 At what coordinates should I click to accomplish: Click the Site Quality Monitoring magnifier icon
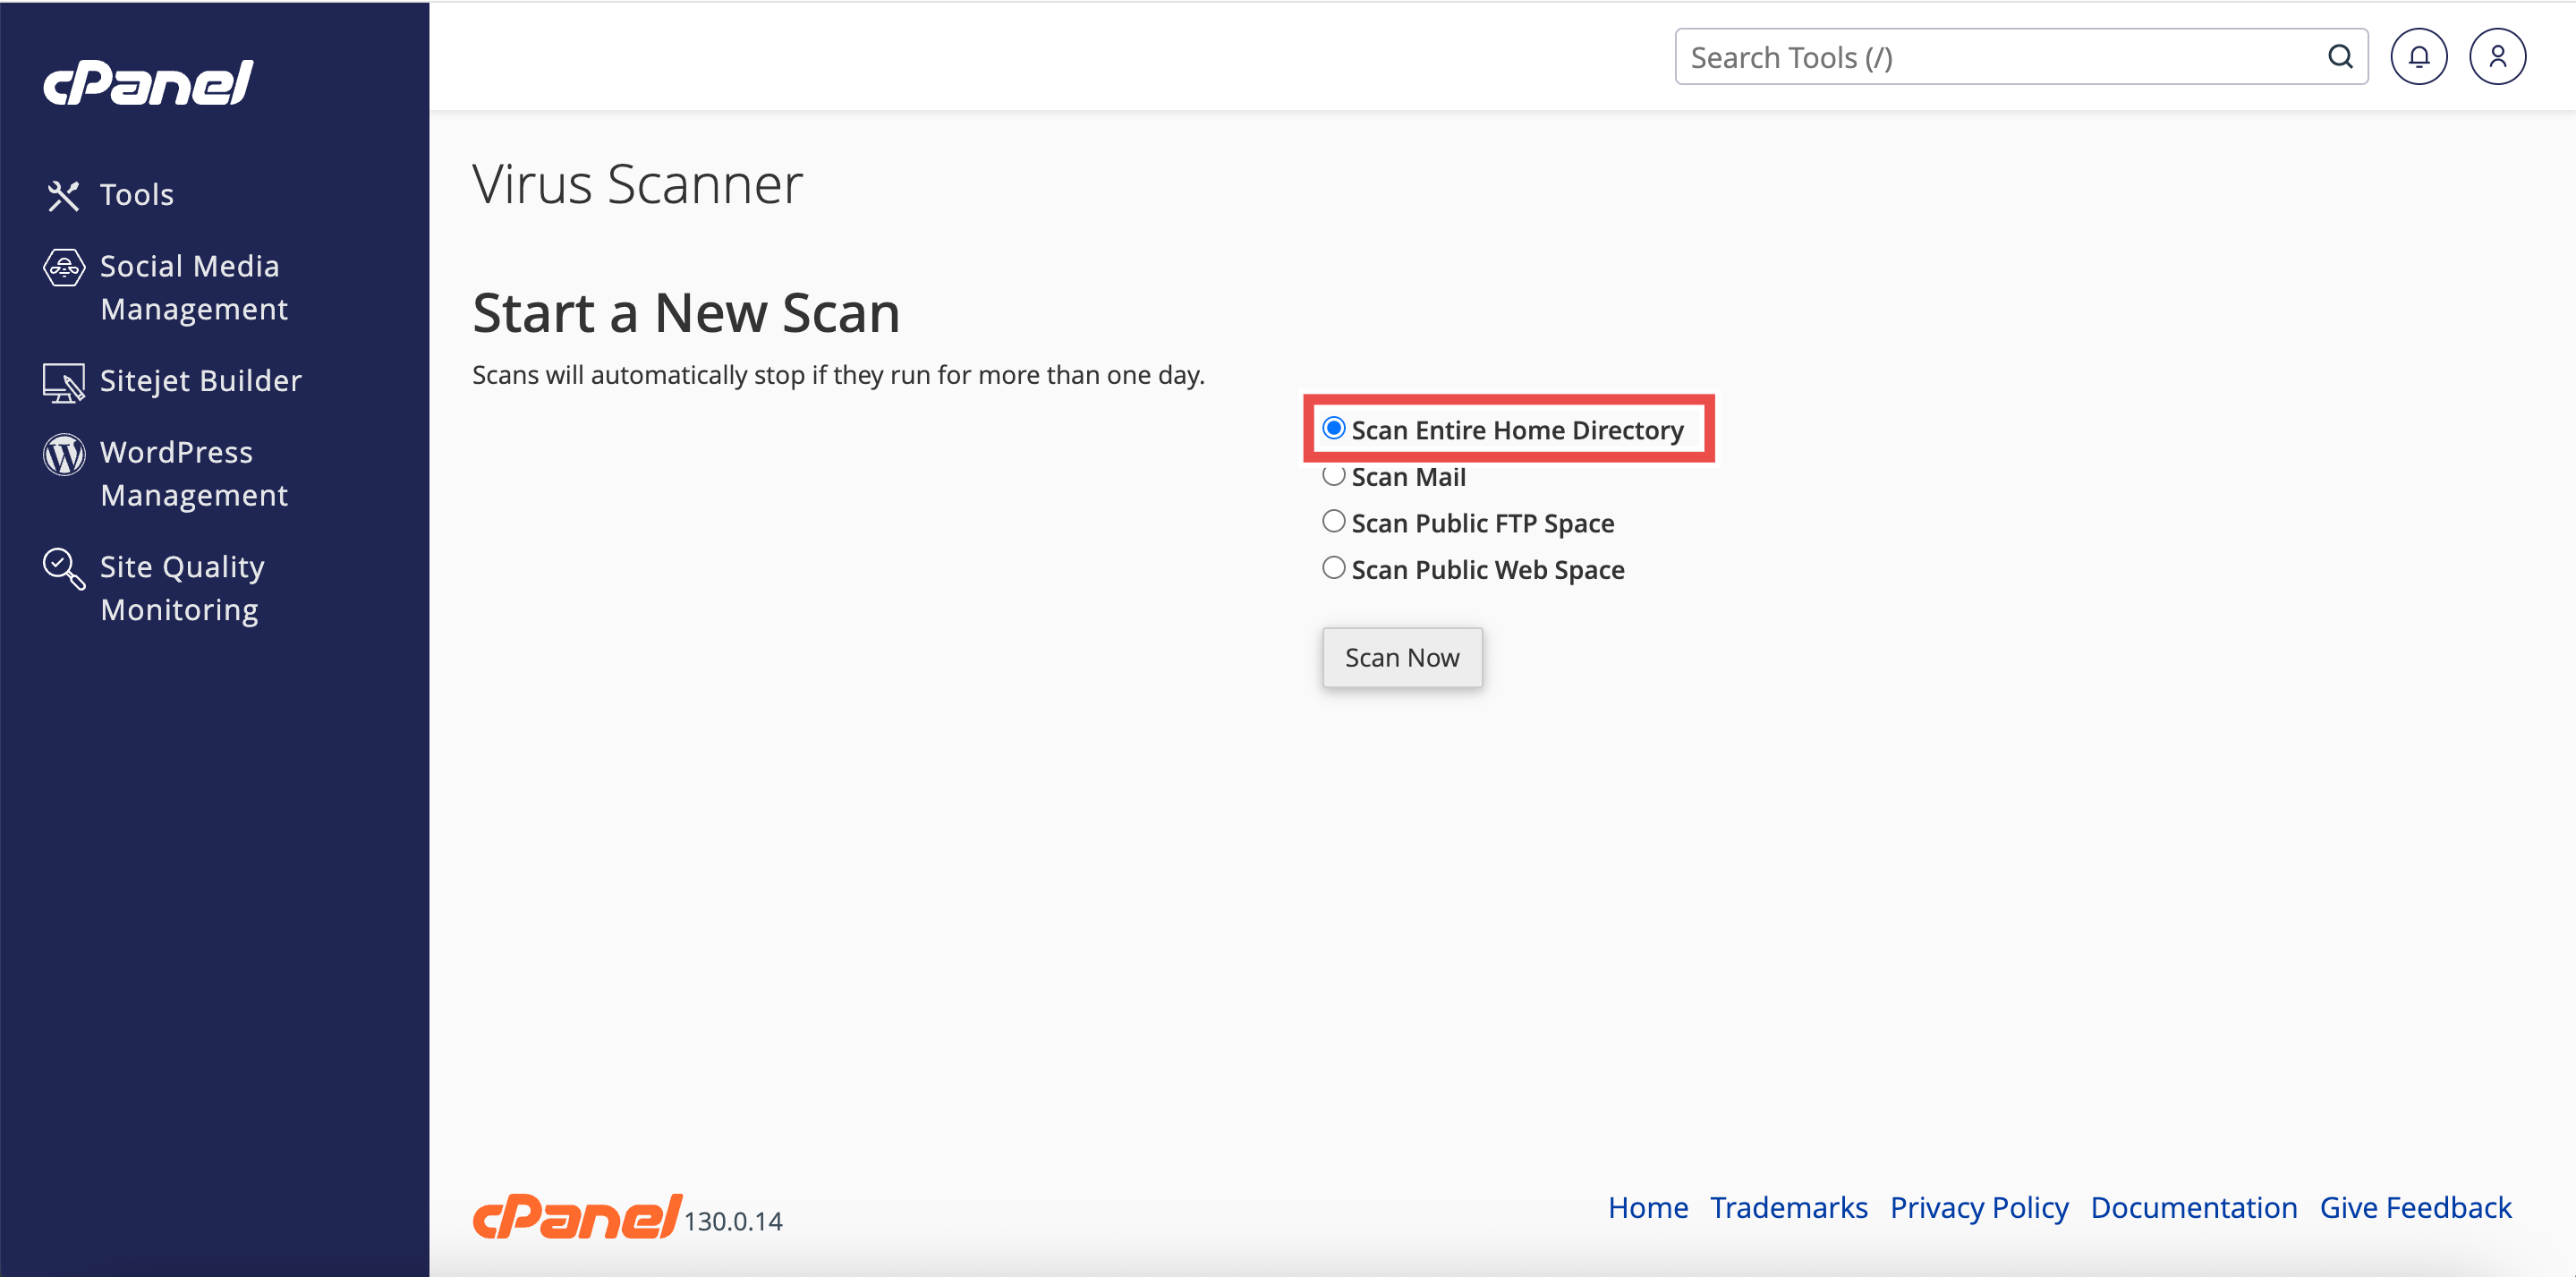64,568
